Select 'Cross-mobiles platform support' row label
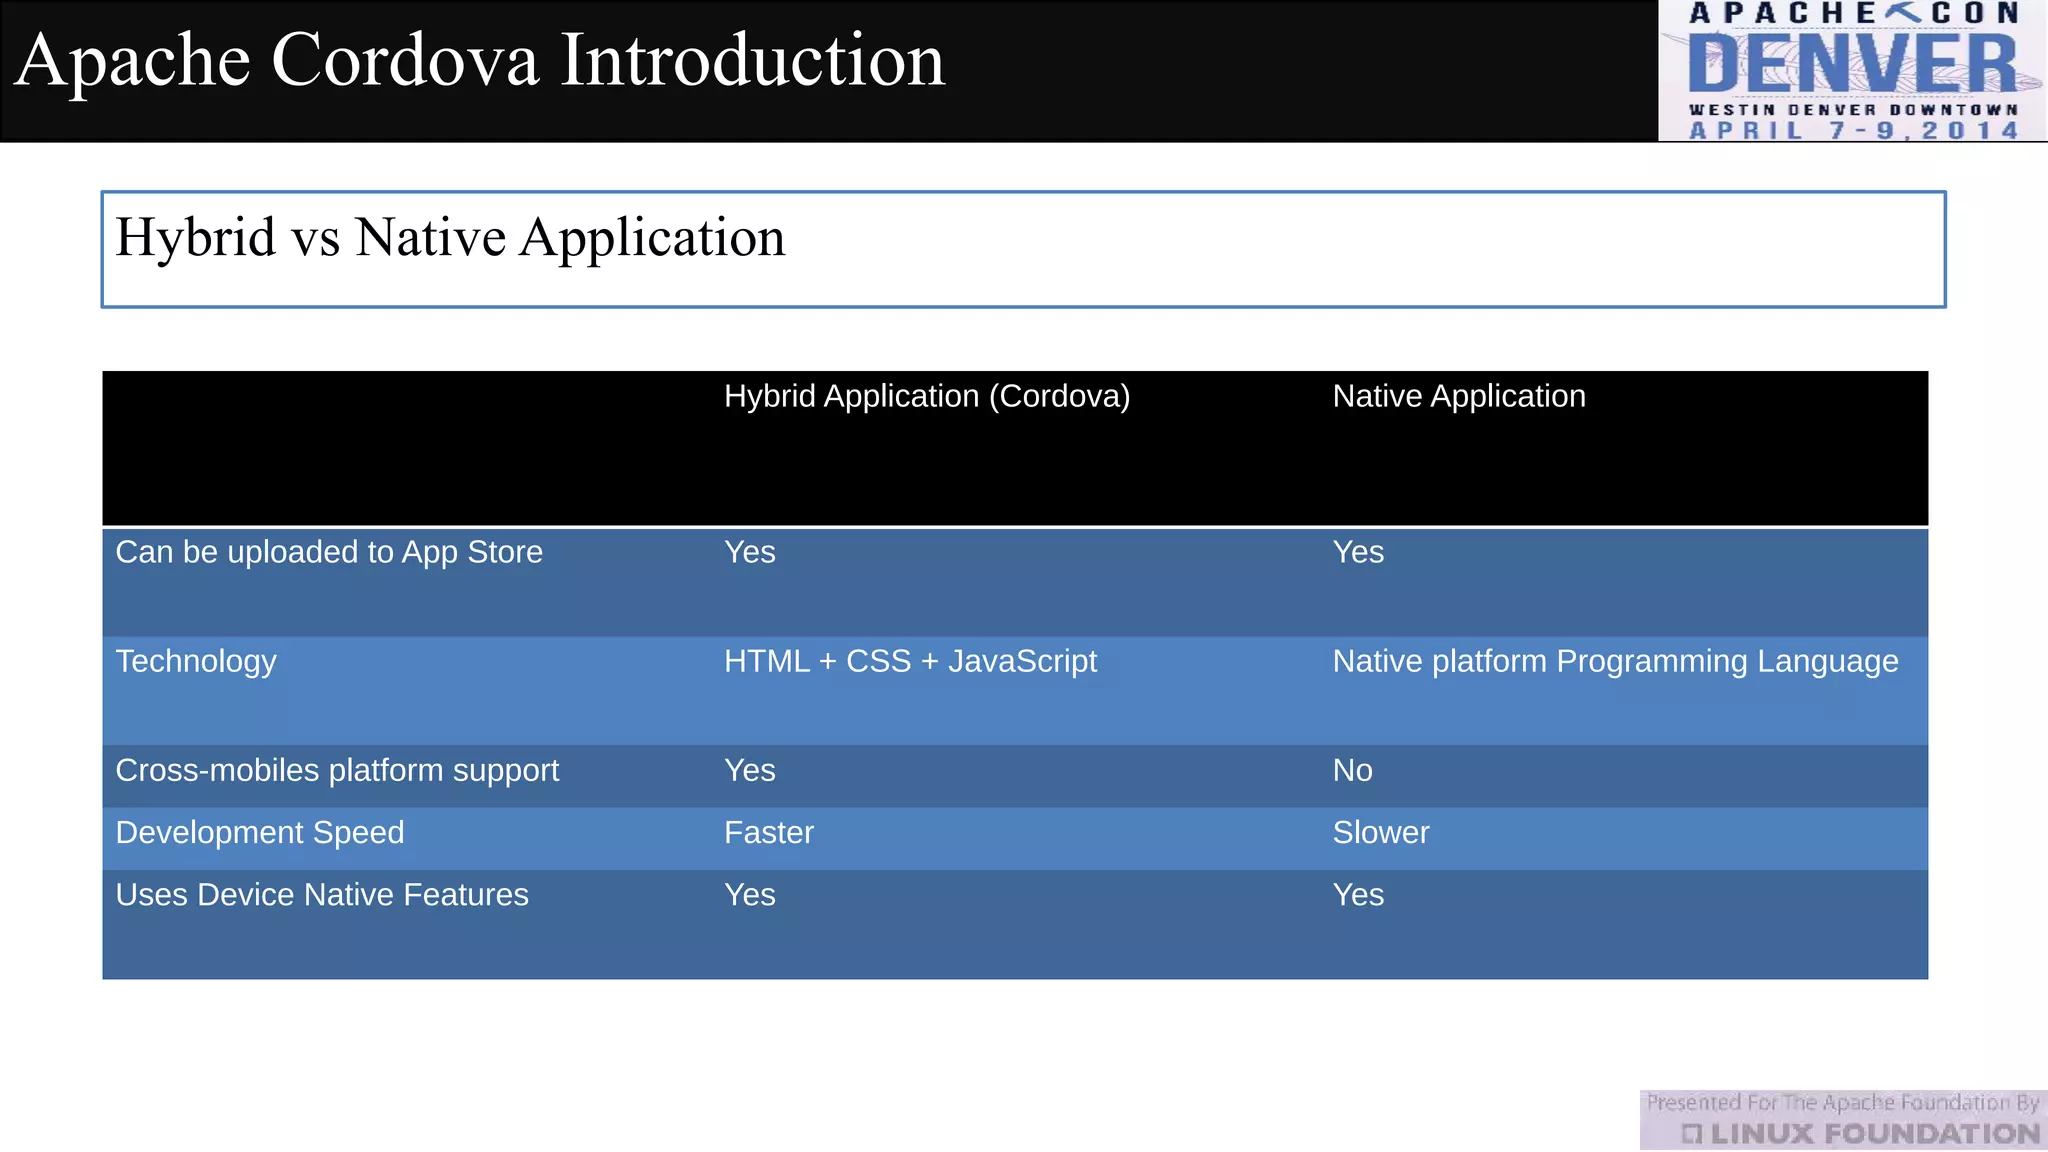Screen dimensions: 2048x1152 [x=337, y=771]
